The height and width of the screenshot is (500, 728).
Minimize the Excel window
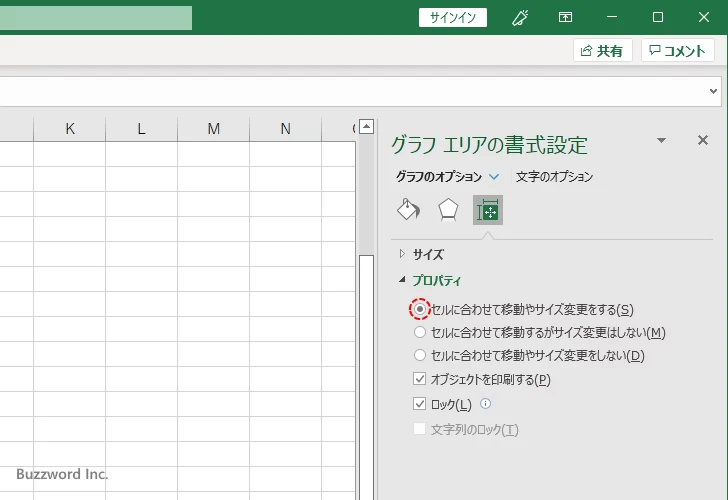(x=612, y=18)
